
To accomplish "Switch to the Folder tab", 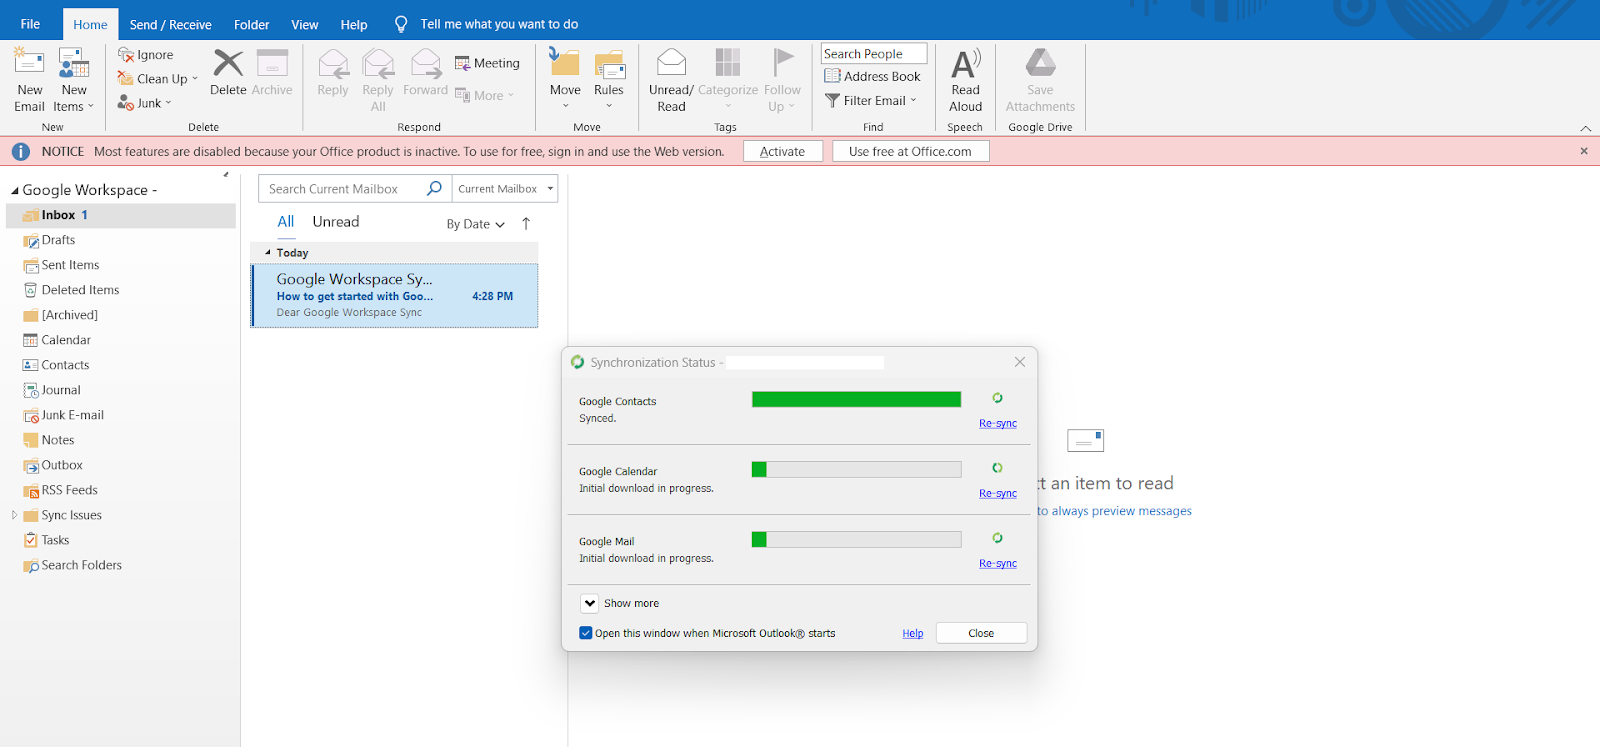I will click(251, 24).
